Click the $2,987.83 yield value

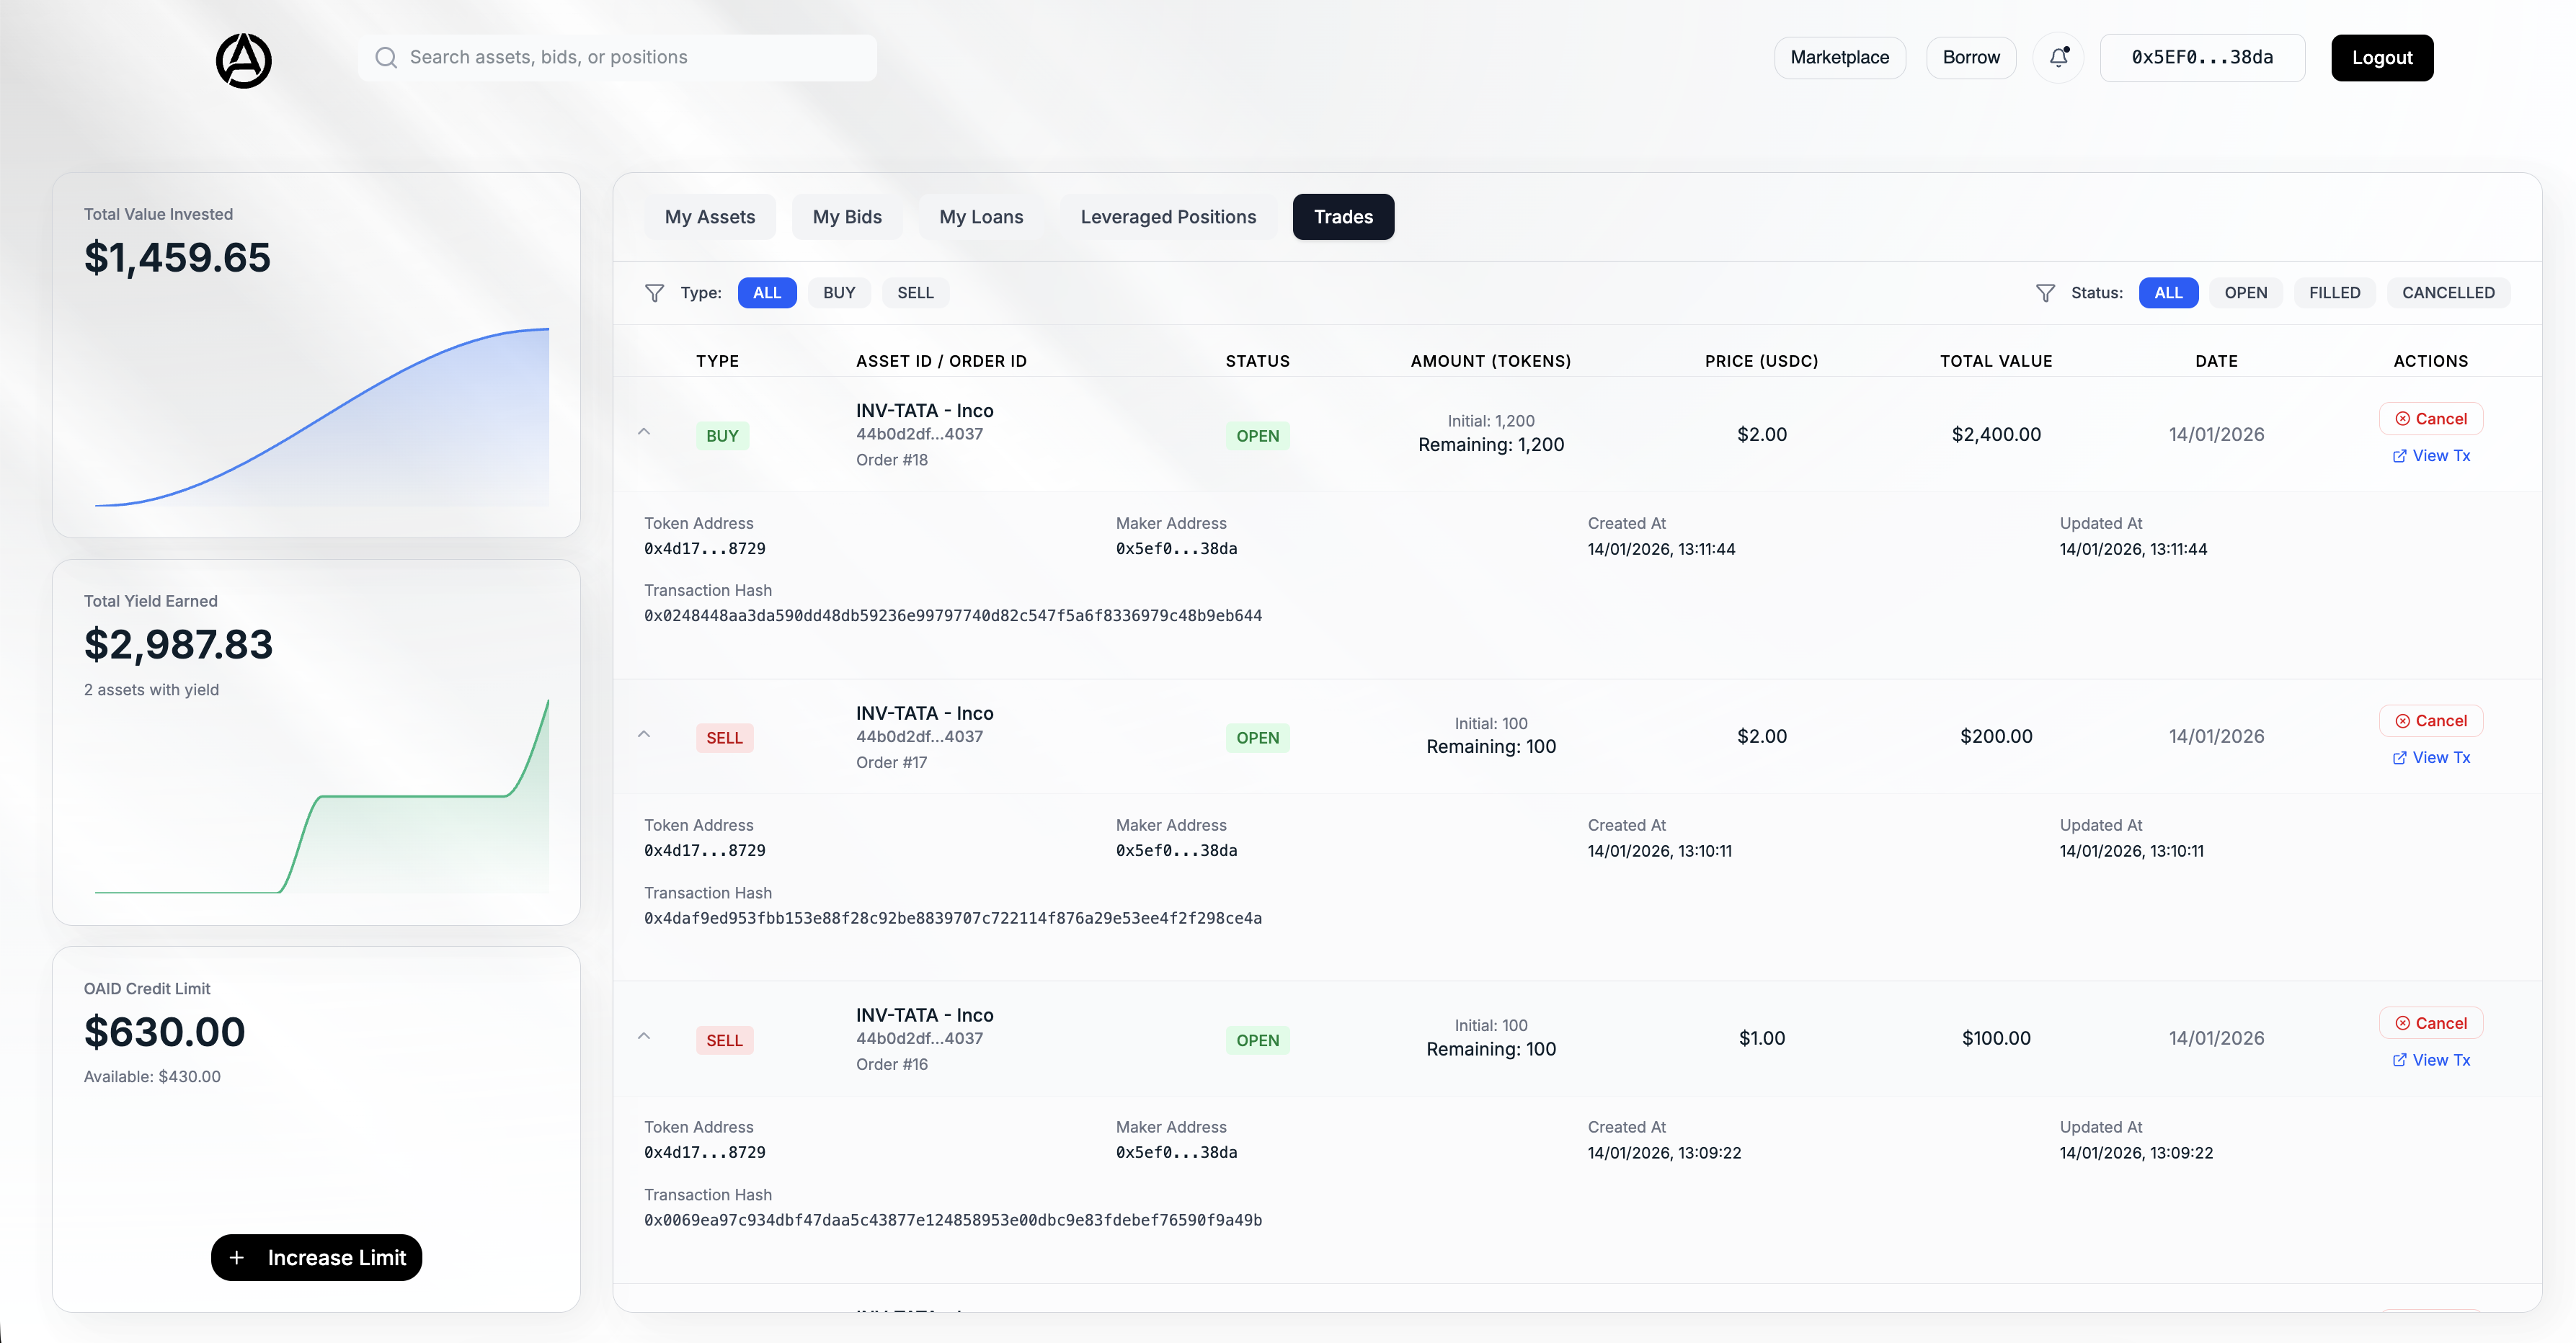(178, 645)
